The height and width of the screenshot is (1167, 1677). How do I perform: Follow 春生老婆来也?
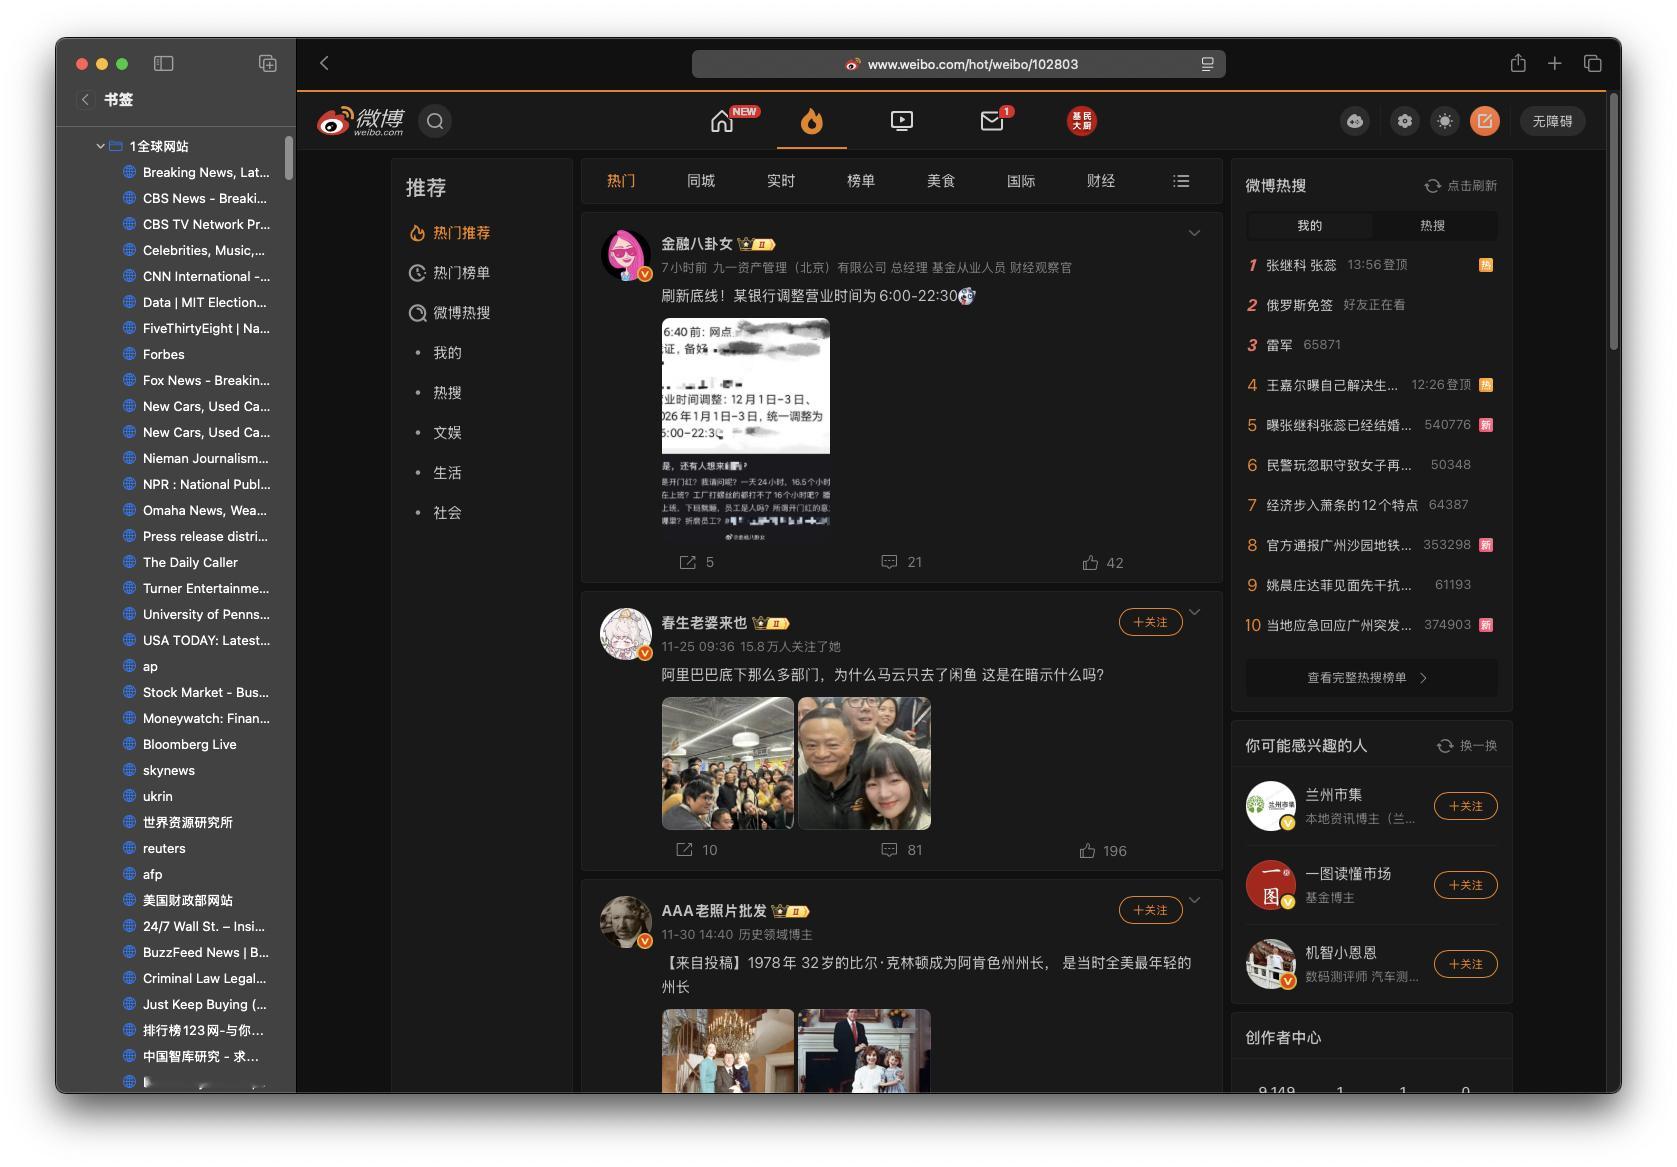(x=1150, y=622)
